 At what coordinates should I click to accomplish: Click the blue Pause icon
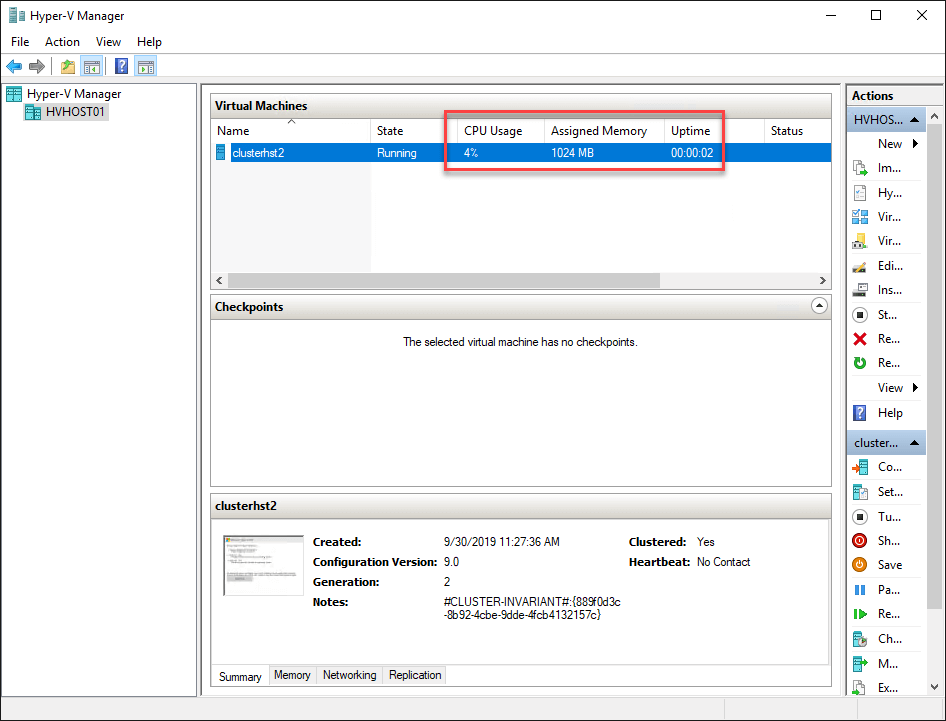[x=860, y=589]
